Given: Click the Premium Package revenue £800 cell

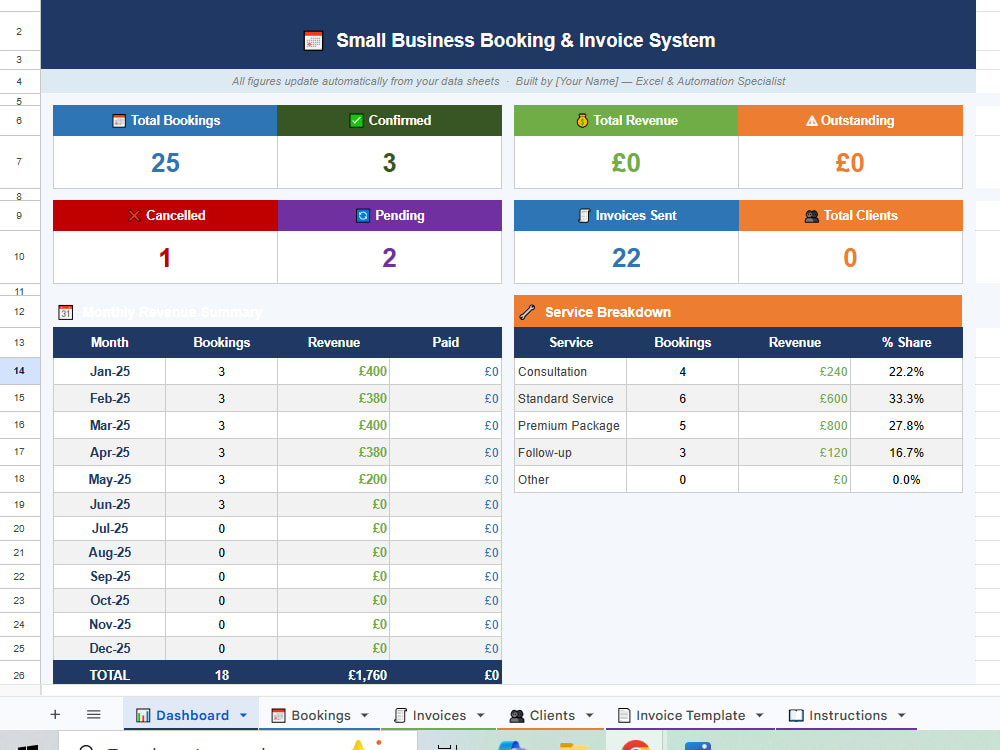Looking at the screenshot, I should point(795,425).
